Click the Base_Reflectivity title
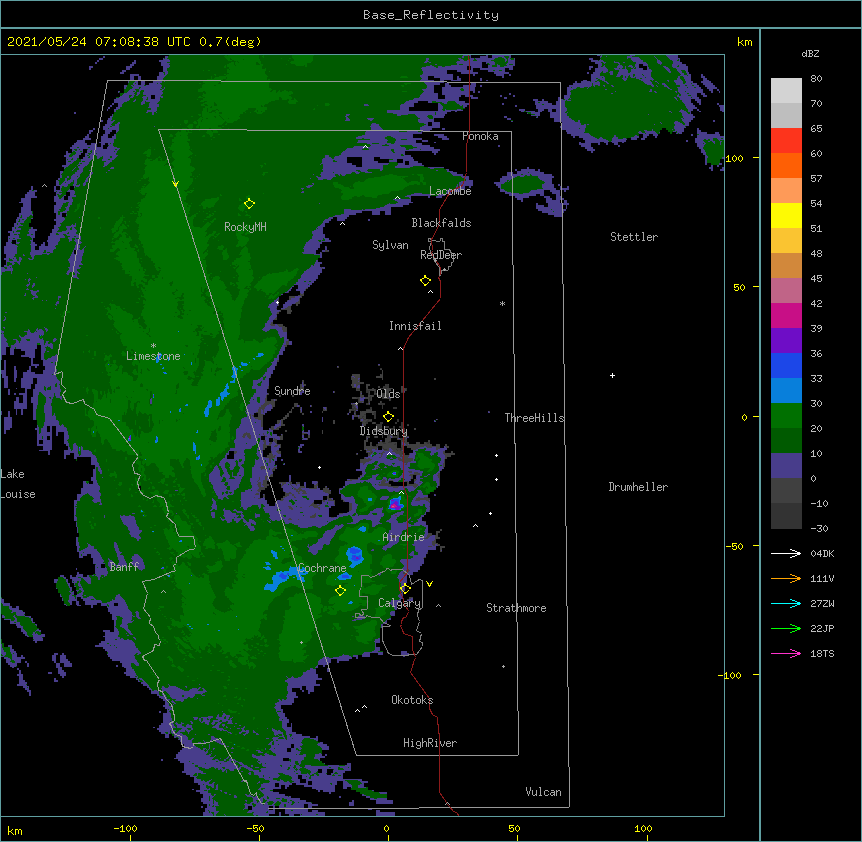Image resolution: width=862 pixels, height=842 pixels. 431,15
